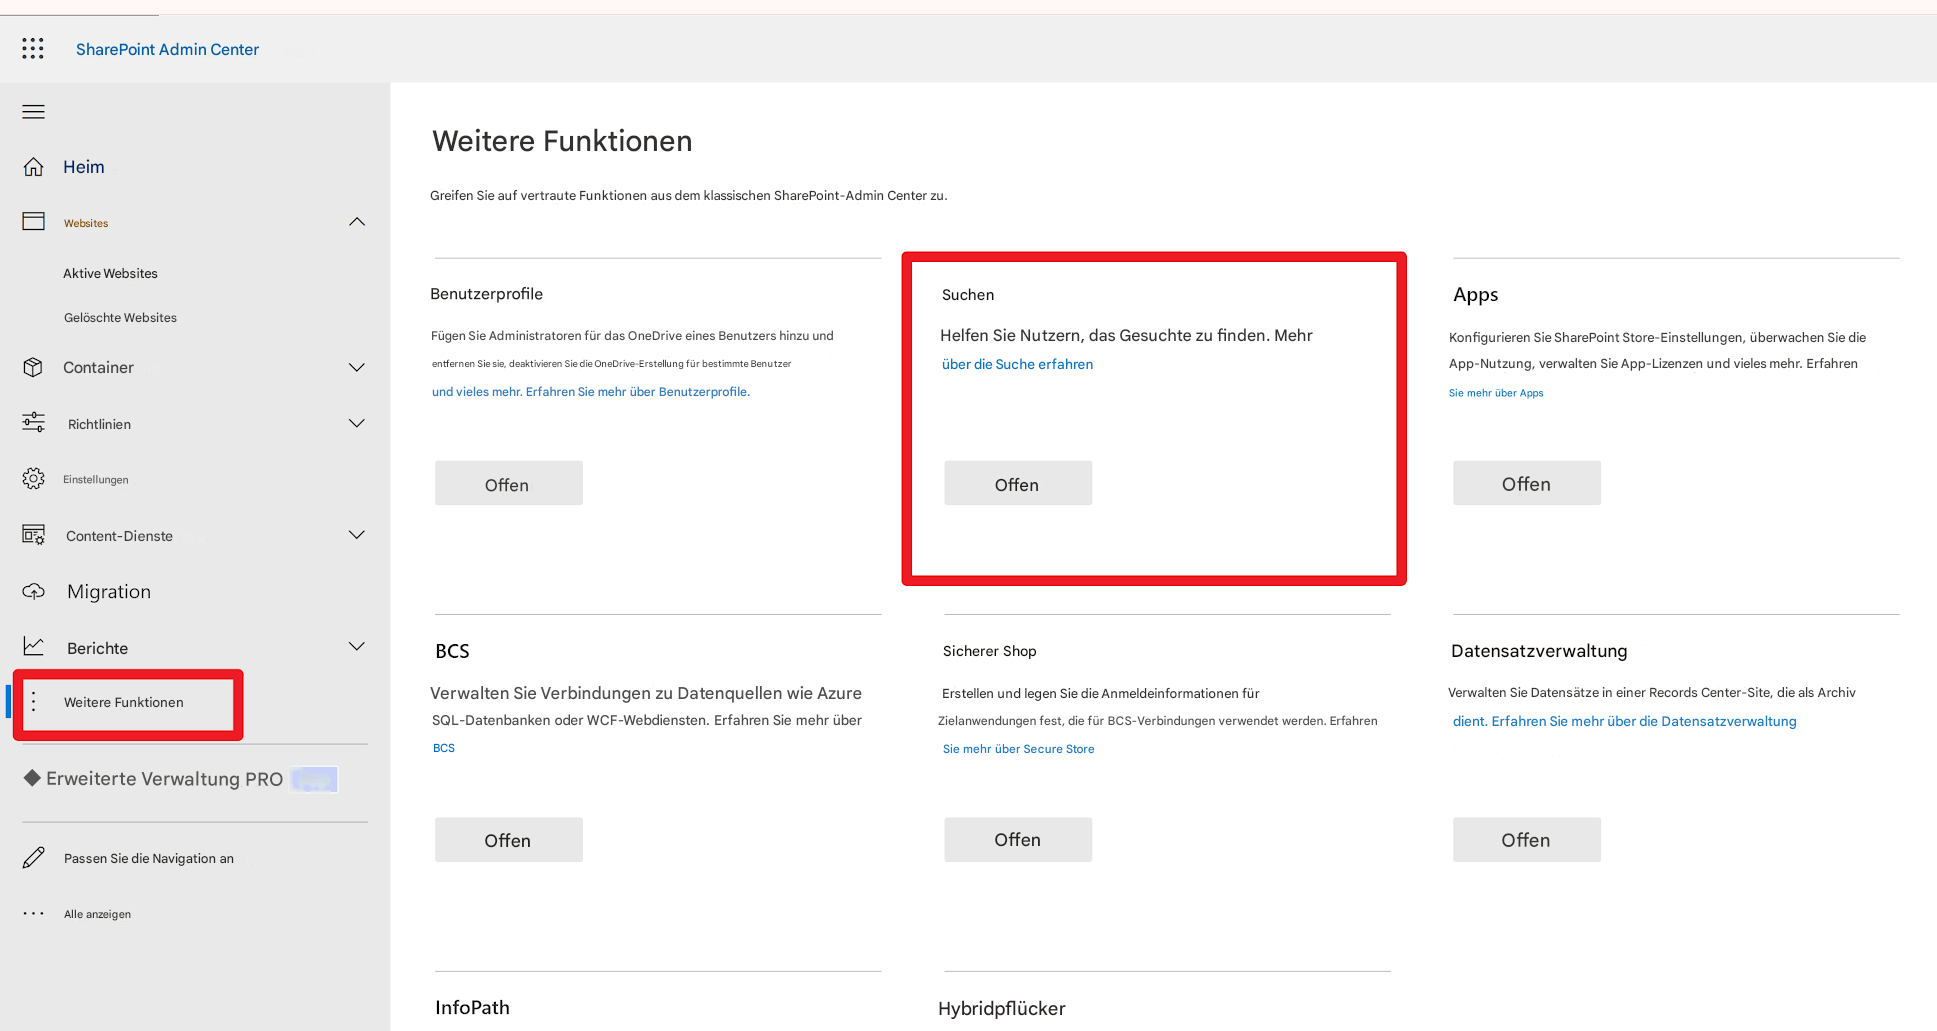Open Datensatzverwaltung with its Offen button
Viewport: 1937px width, 1031px height.
point(1526,840)
